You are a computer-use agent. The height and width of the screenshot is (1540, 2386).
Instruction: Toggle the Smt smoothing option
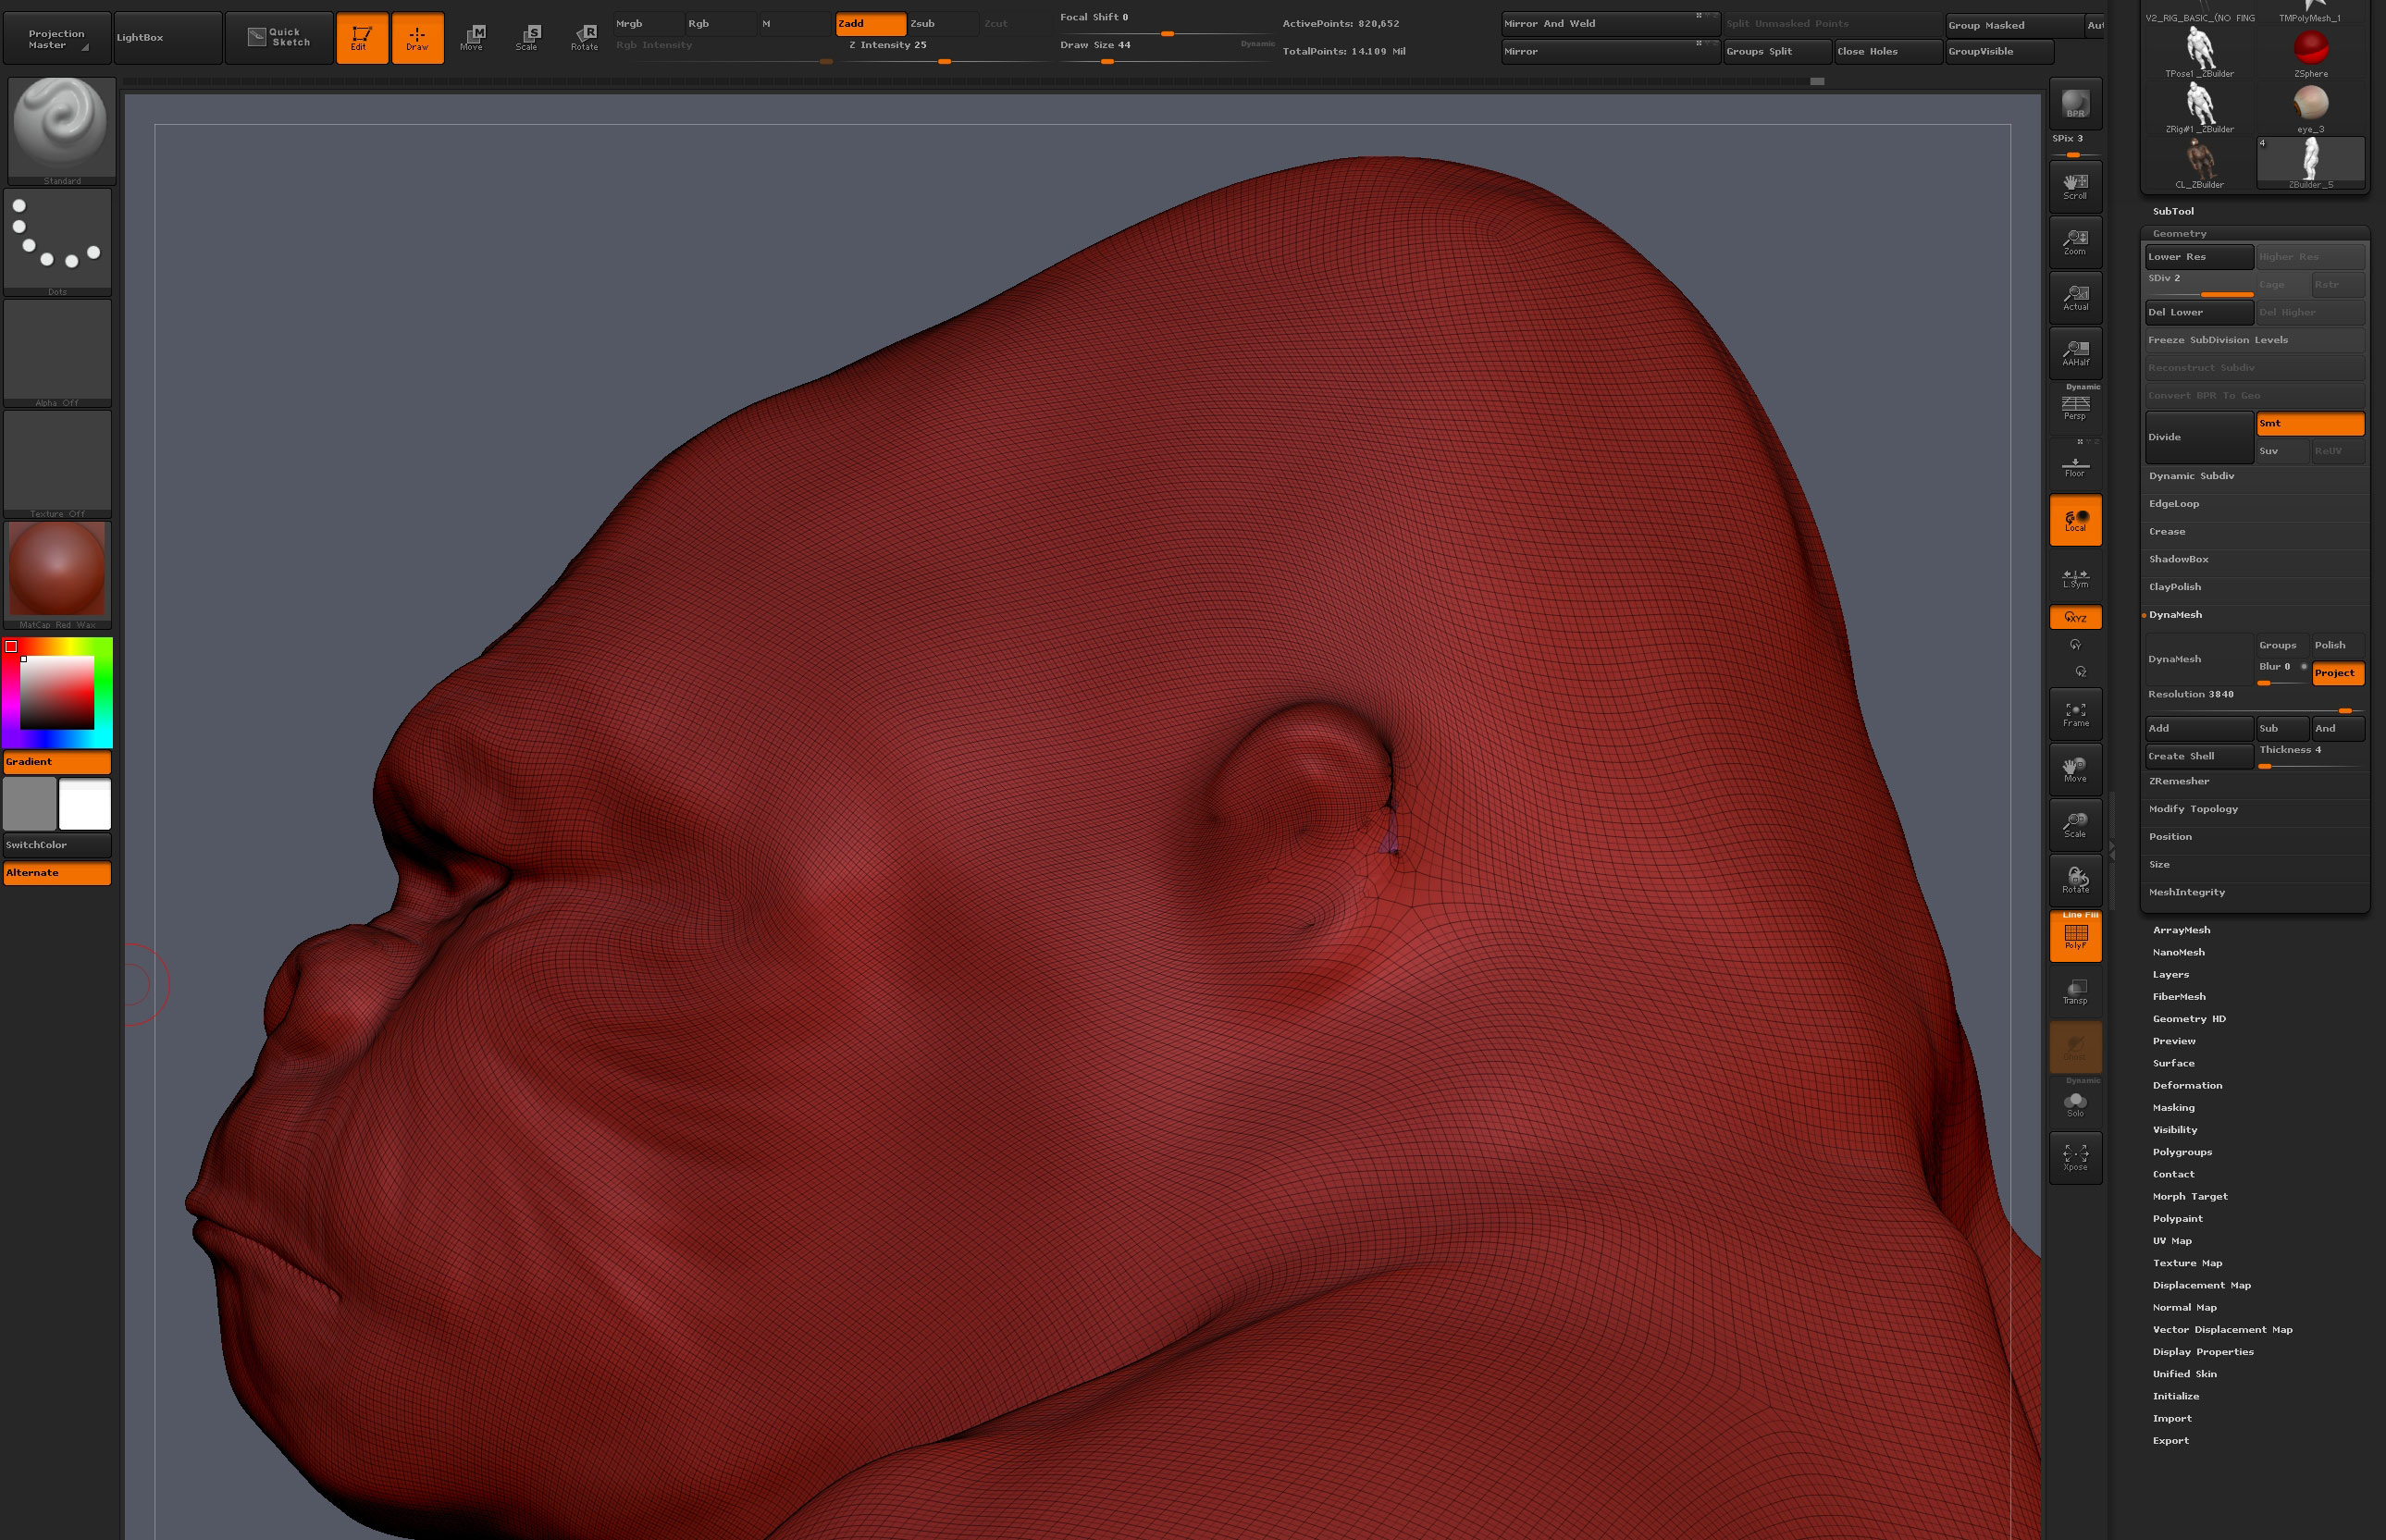[x=2310, y=424]
